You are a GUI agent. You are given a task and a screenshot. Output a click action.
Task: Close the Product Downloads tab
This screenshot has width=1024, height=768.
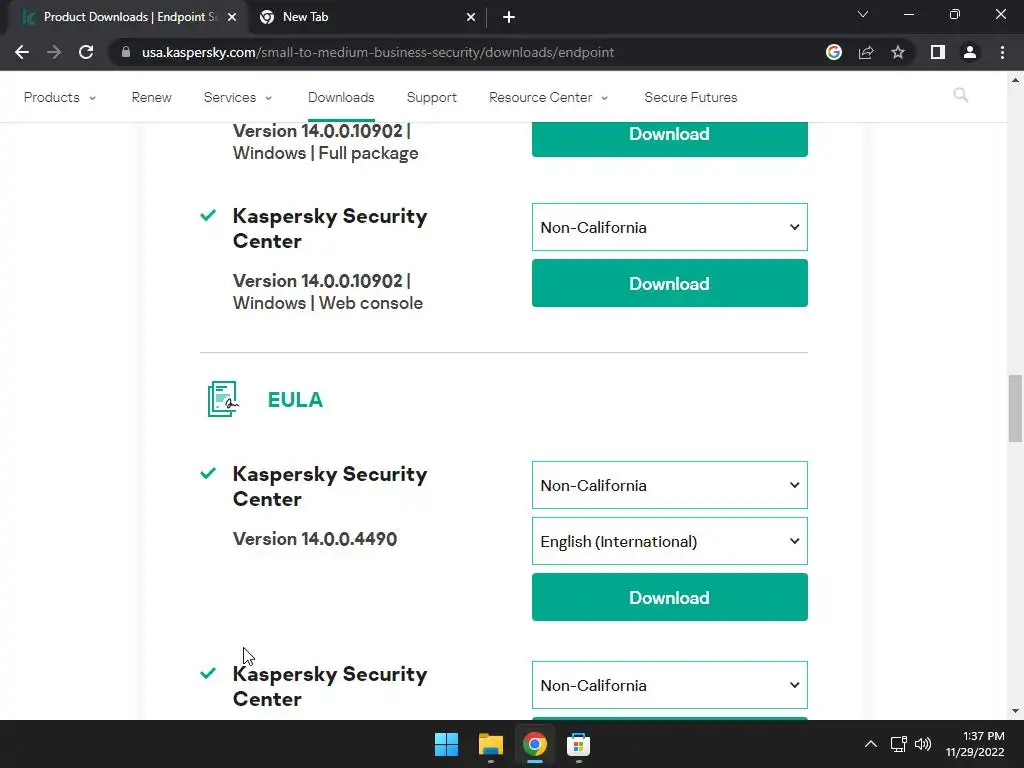point(232,17)
